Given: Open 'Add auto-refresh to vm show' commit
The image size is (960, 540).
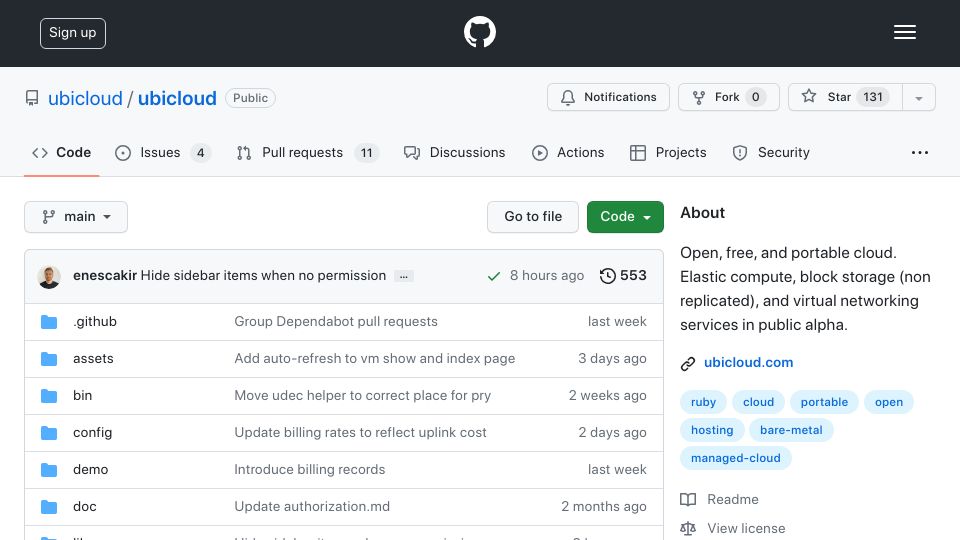Looking at the screenshot, I should [375, 359].
